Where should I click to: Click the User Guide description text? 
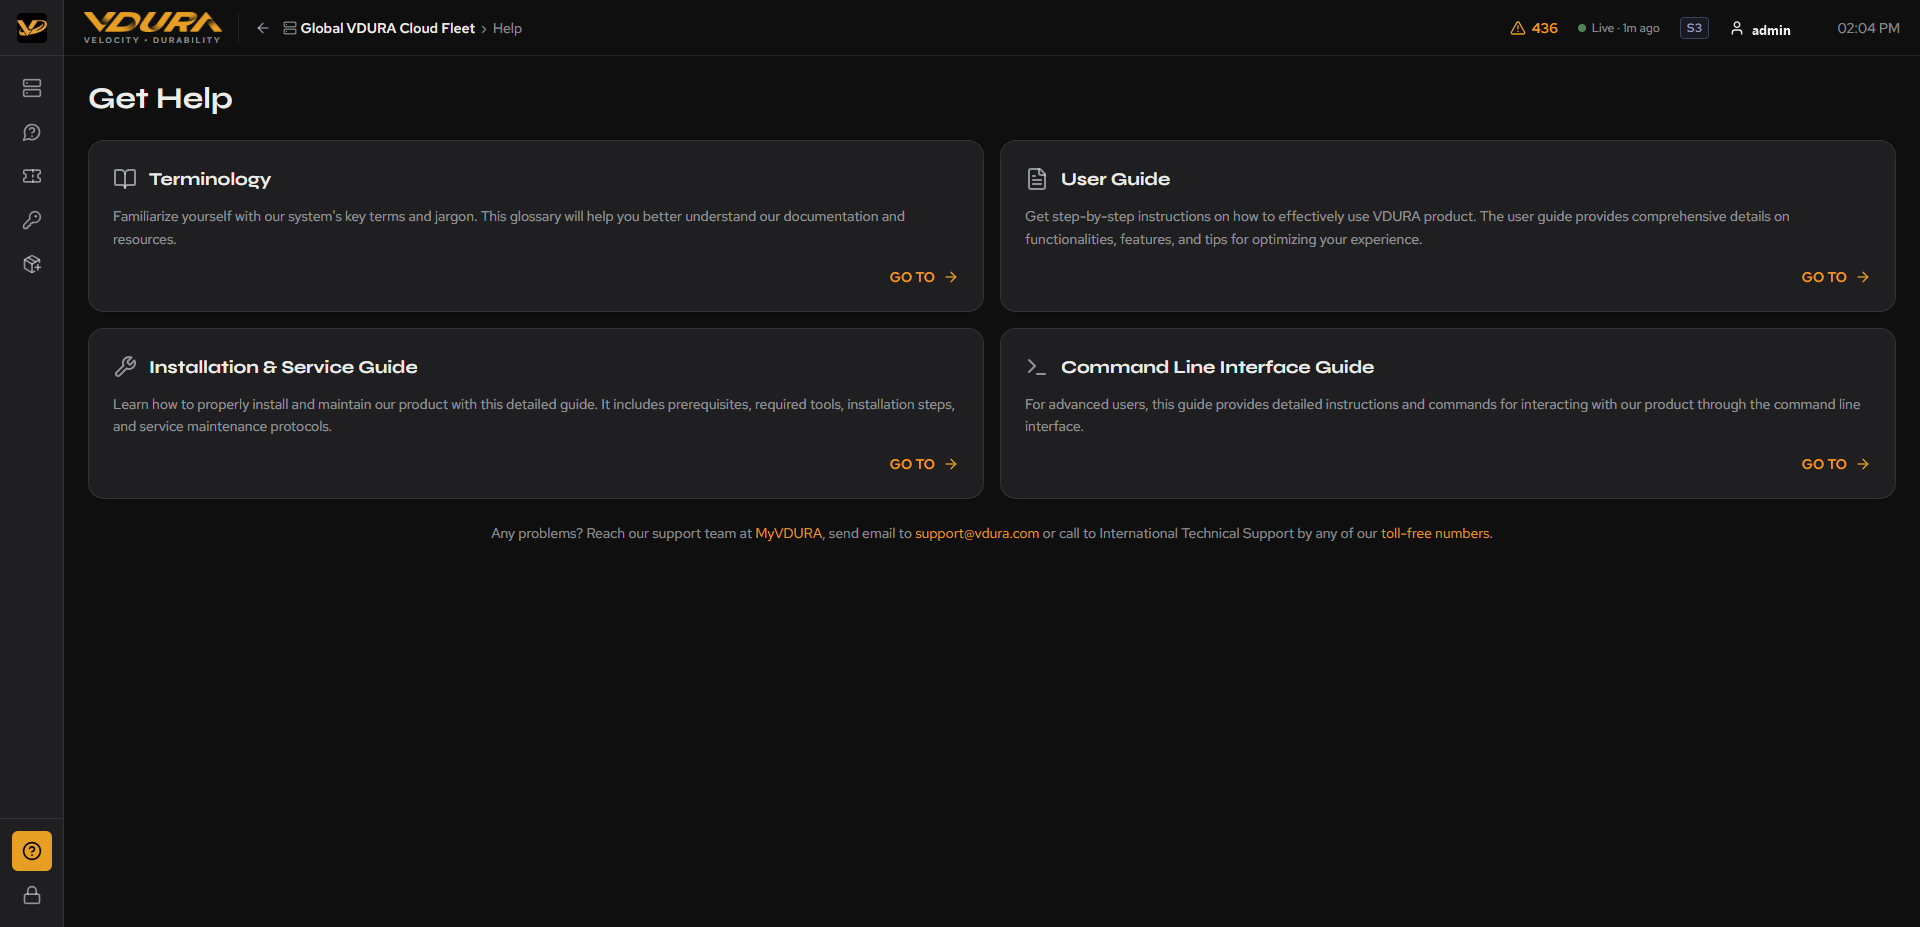pos(1407,228)
